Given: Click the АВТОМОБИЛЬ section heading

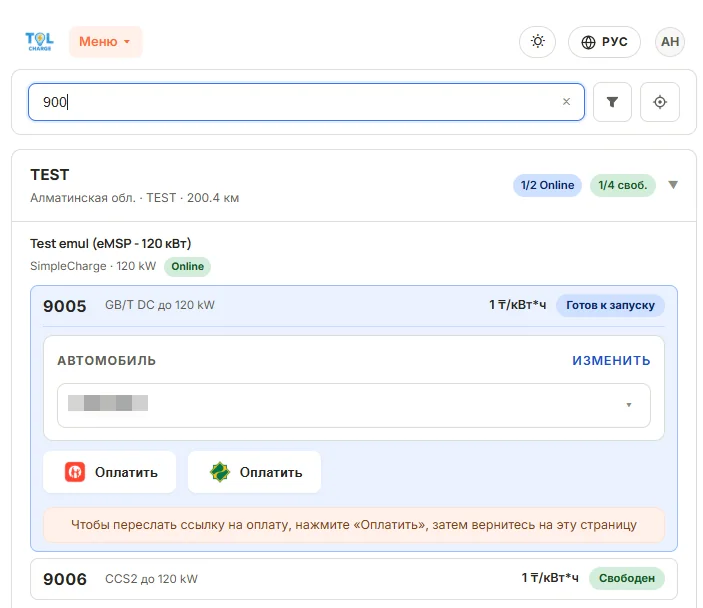Looking at the screenshot, I should tap(106, 361).
